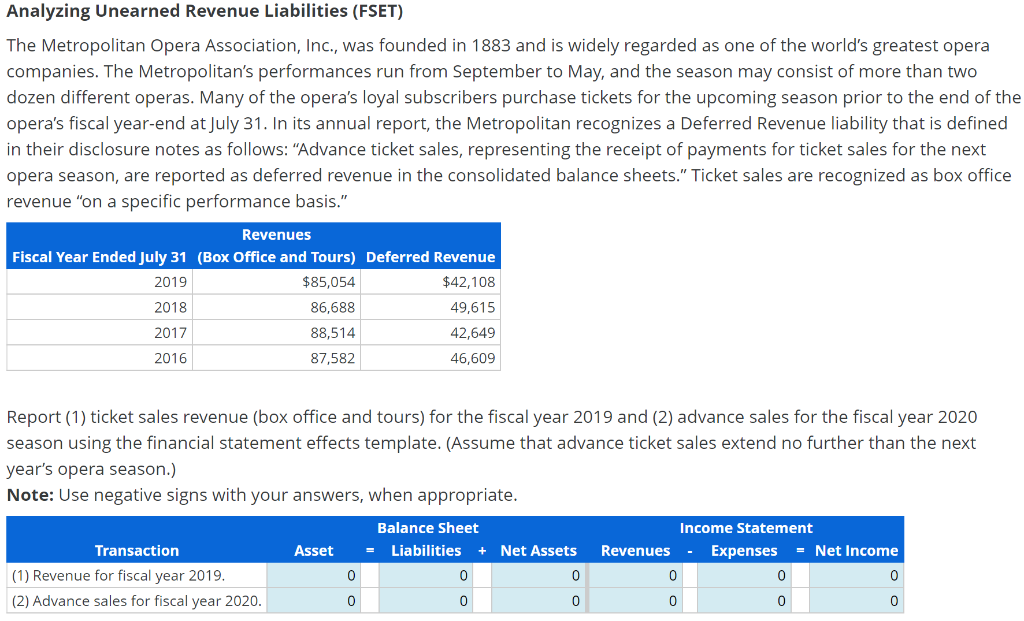
Task: Select the 86,688 revenue value for 2018
Action: (x=332, y=308)
